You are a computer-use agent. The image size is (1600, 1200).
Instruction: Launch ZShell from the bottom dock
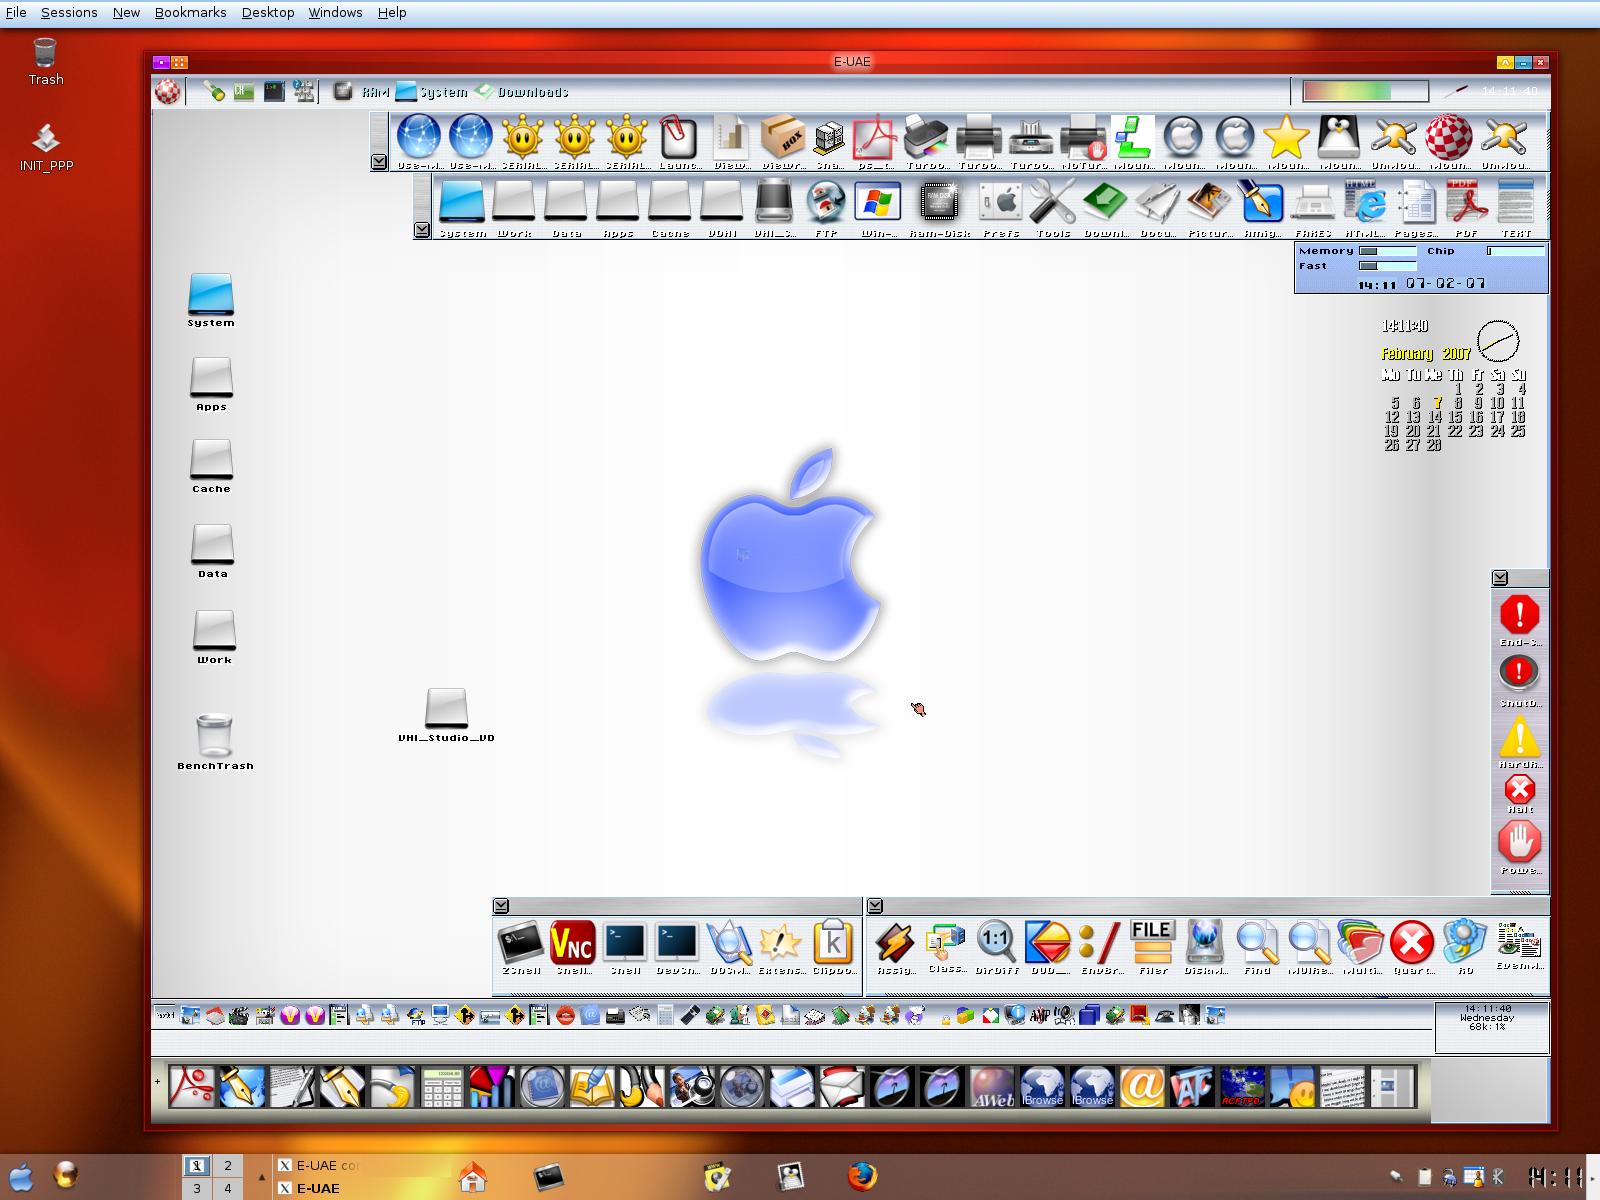point(521,943)
